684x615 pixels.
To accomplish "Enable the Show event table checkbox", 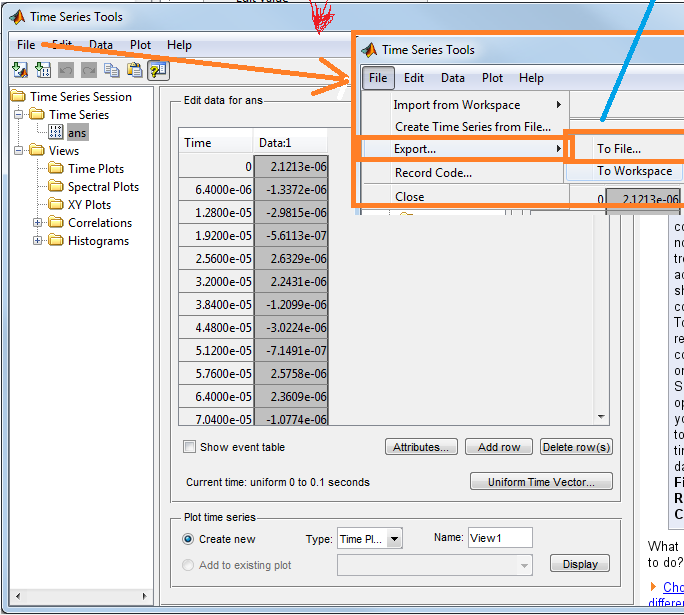I will pyautogui.click(x=189, y=447).
